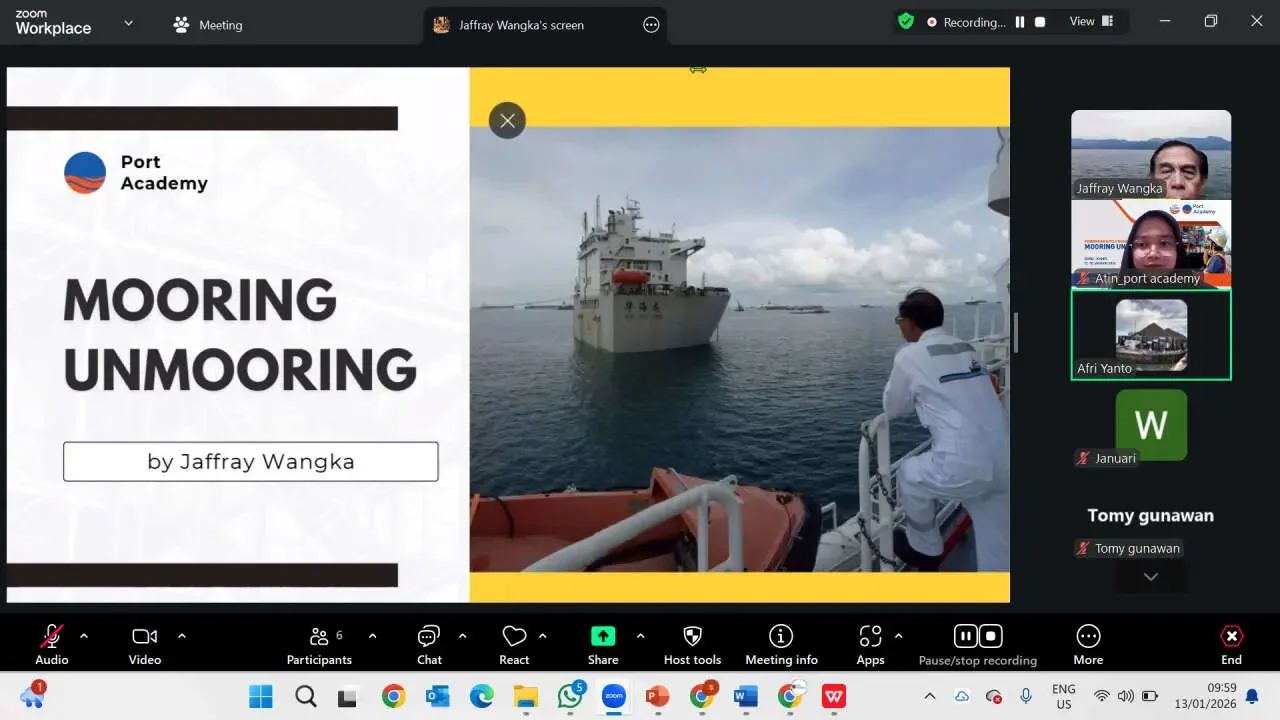Open WhatsApp from the taskbar

pyautogui.click(x=571, y=696)
